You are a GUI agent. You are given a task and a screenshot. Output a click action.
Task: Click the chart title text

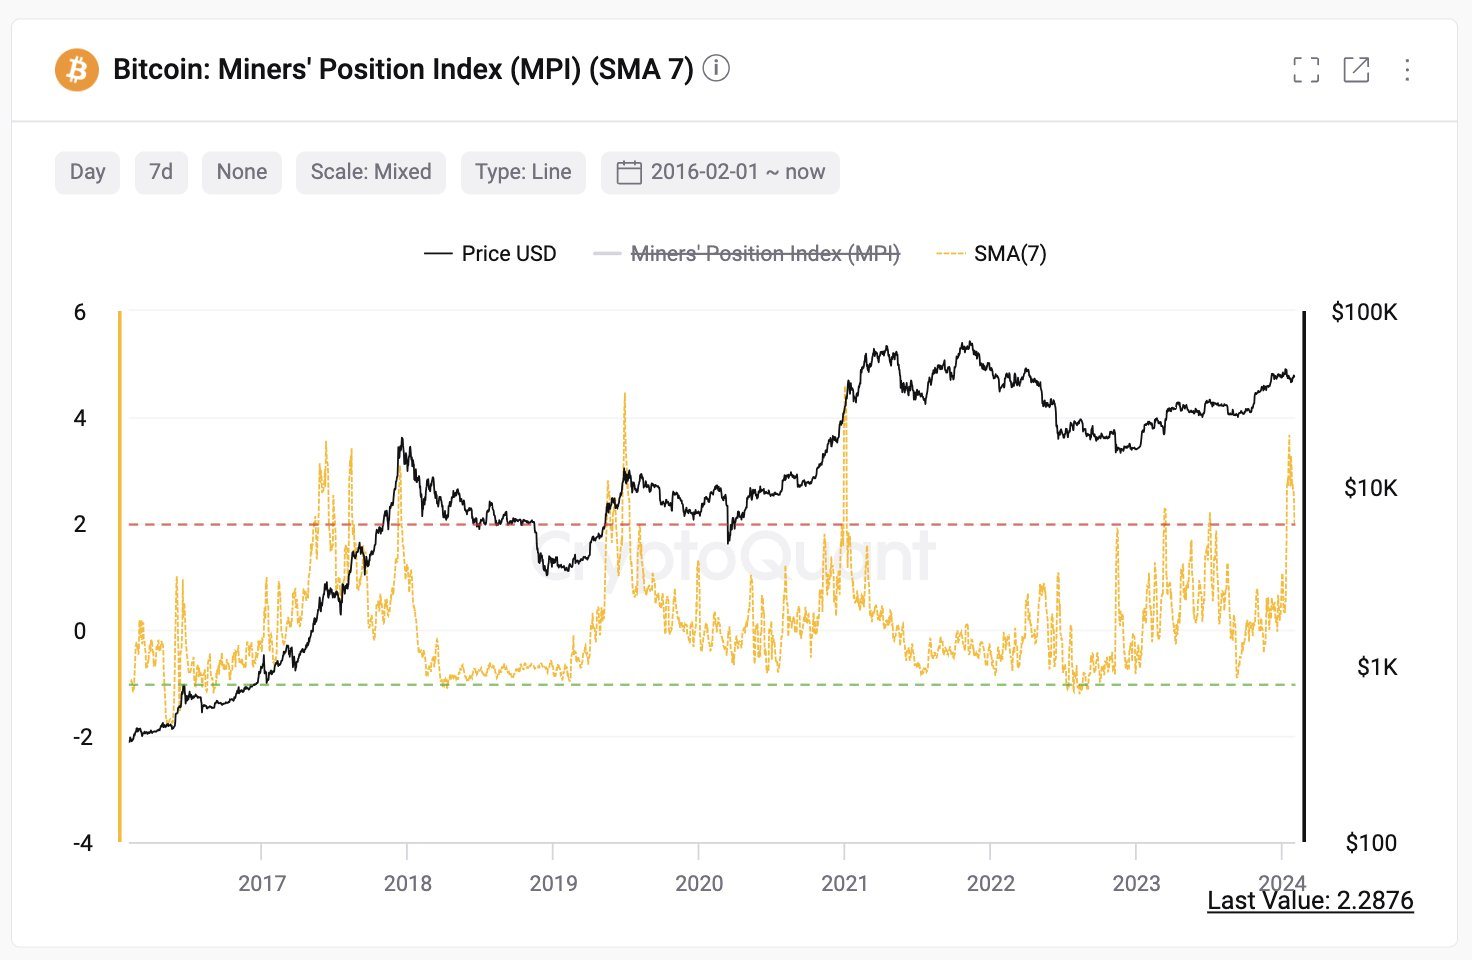(403, 69)
